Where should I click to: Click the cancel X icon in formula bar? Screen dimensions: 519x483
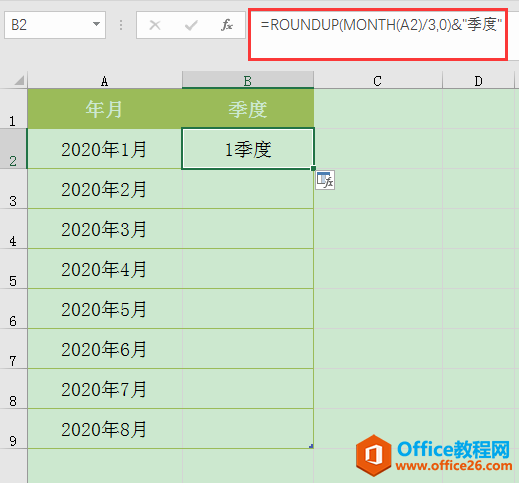click(155, 25)
